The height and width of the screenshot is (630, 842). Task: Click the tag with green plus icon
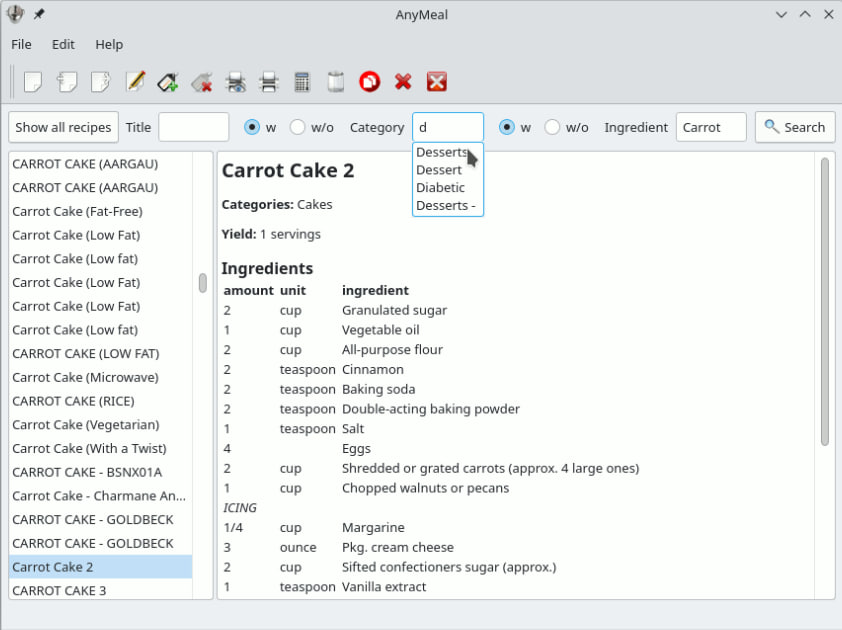pyautogui.click(x=168, y=82)
